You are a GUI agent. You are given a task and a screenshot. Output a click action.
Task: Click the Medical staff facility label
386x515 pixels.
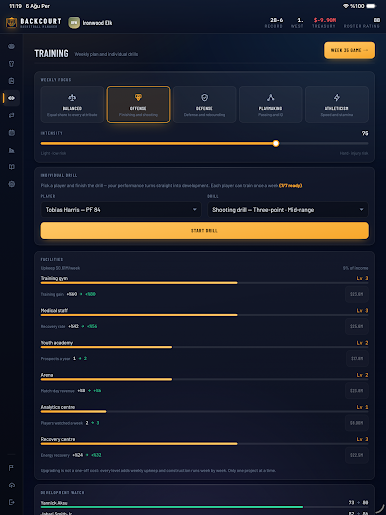coord(54,310)
